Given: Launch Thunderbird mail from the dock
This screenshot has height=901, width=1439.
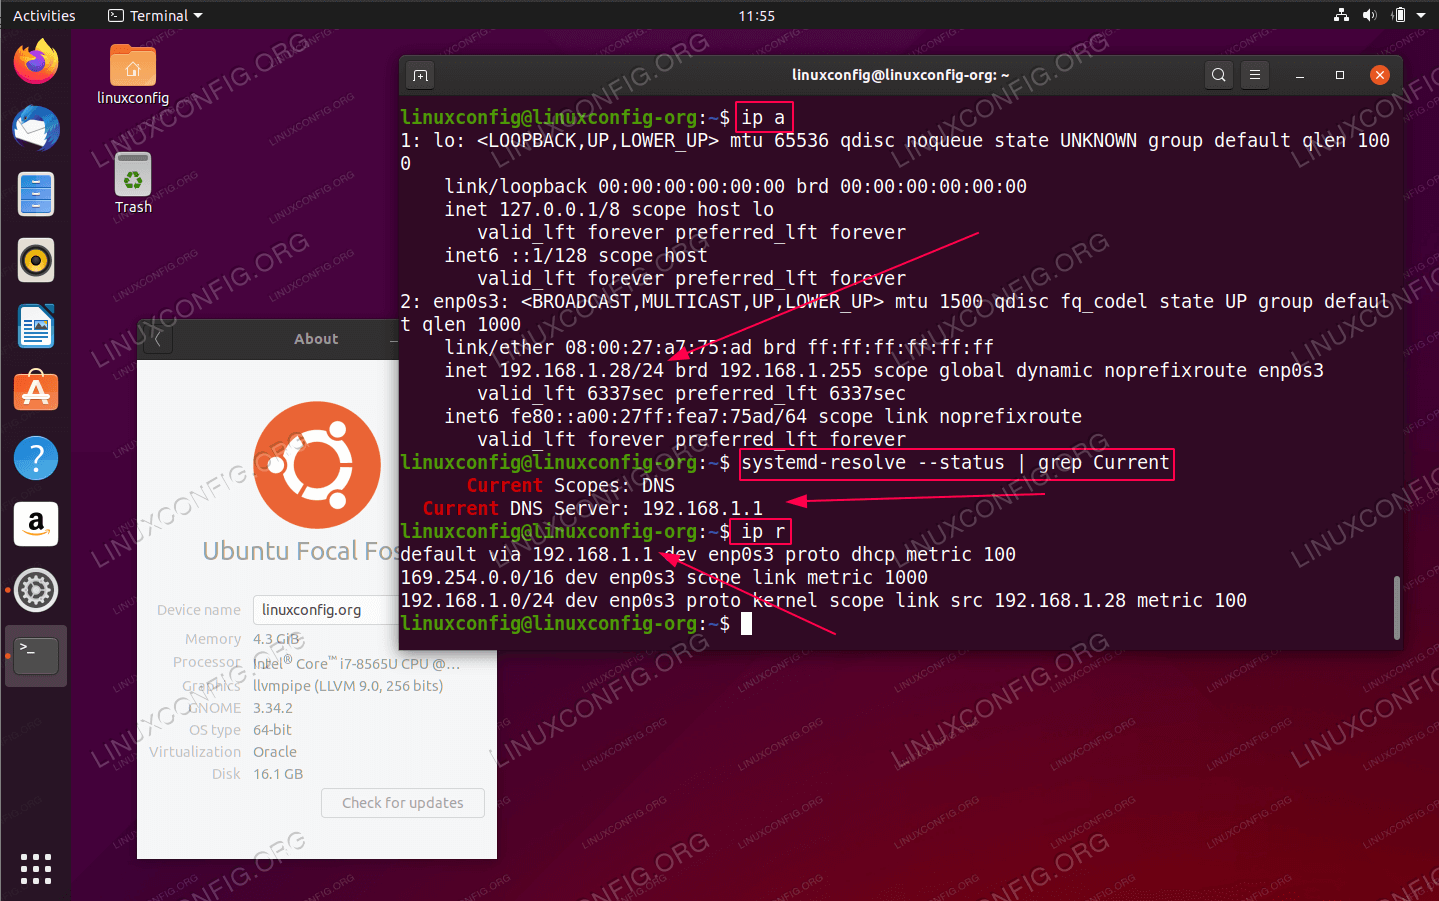Looking at the screenshot, I should [36, 128].
